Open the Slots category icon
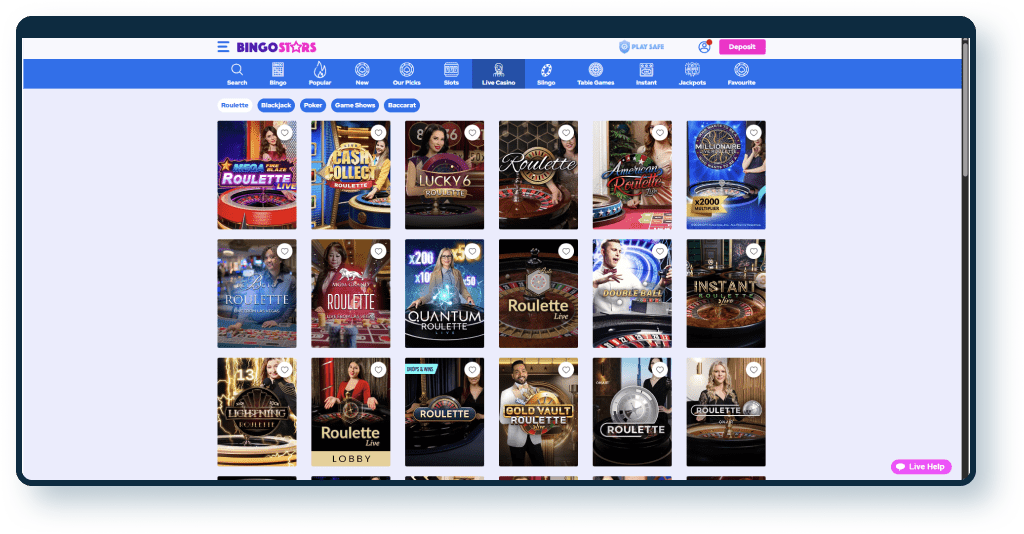Viewport: 1024px width, 534px height. 451,73
